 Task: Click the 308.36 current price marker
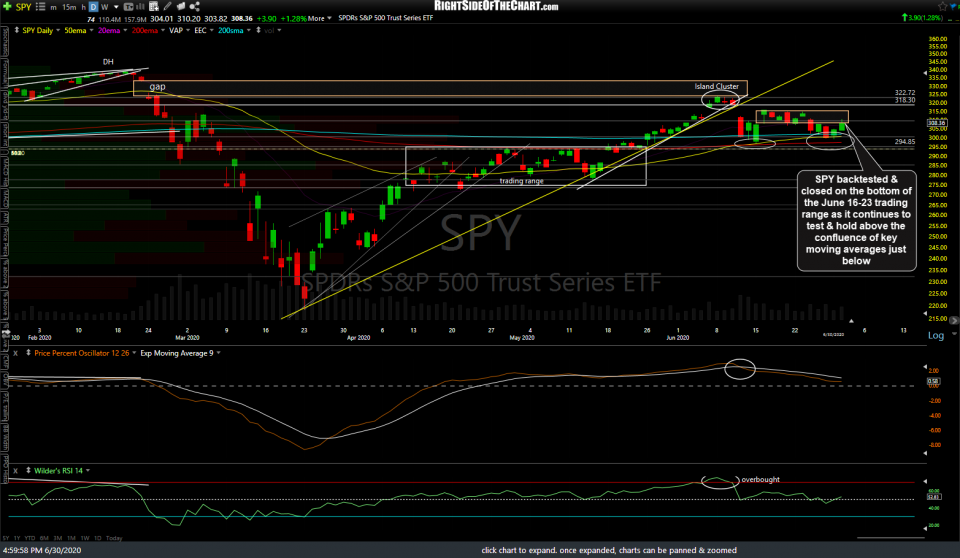(x=937, y=123)
